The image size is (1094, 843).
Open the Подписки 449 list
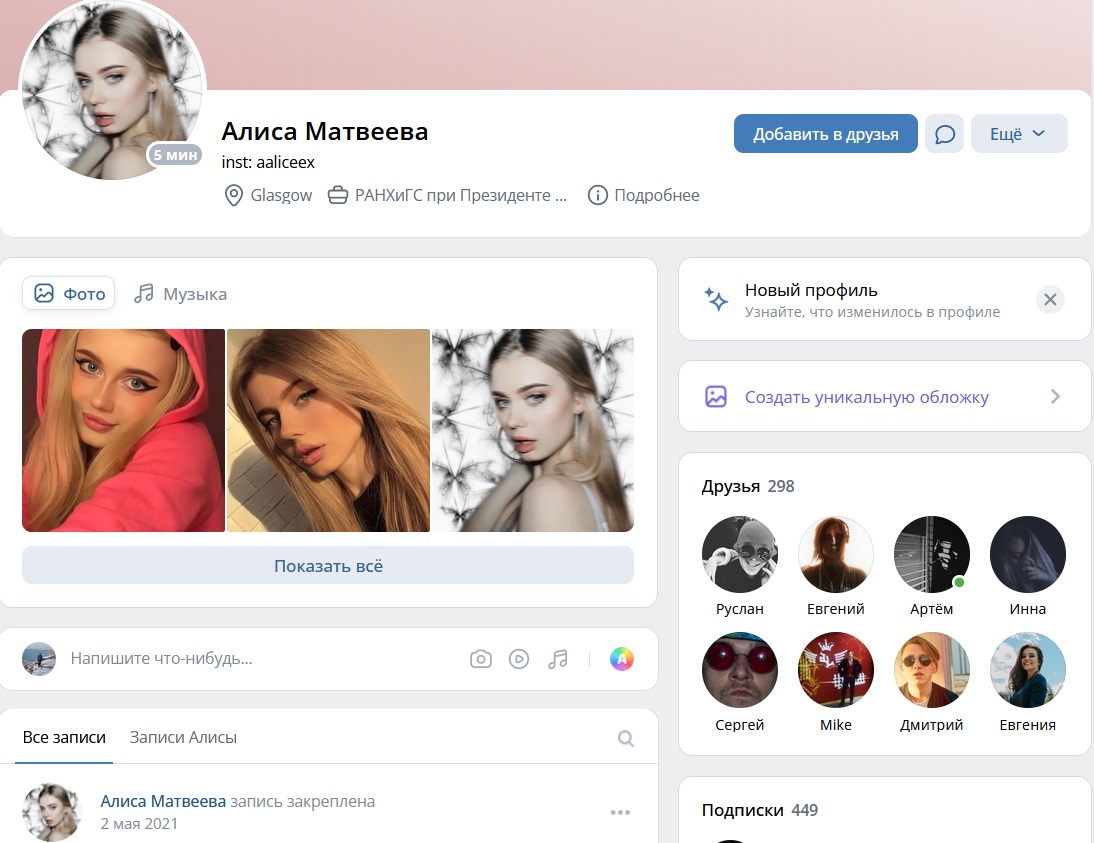[x=759, y=810]
